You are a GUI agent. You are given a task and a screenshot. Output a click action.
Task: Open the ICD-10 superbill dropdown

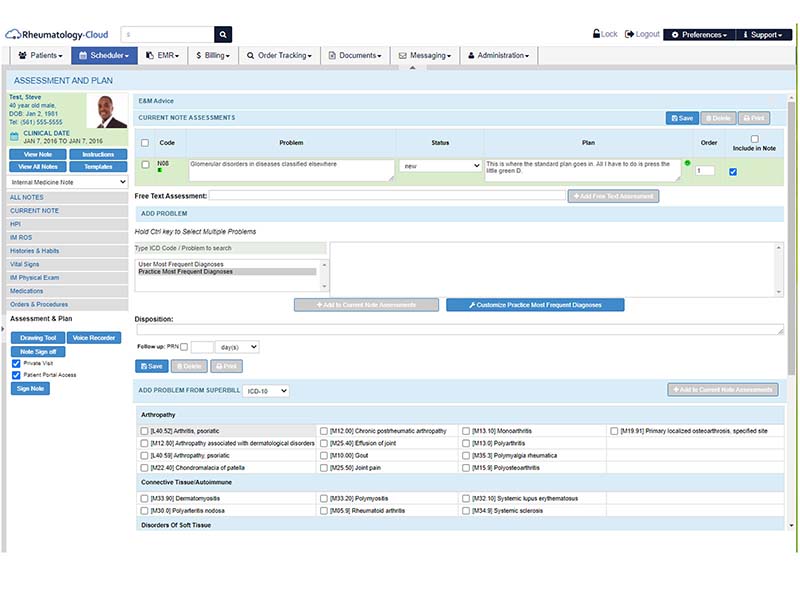(266, 391)
